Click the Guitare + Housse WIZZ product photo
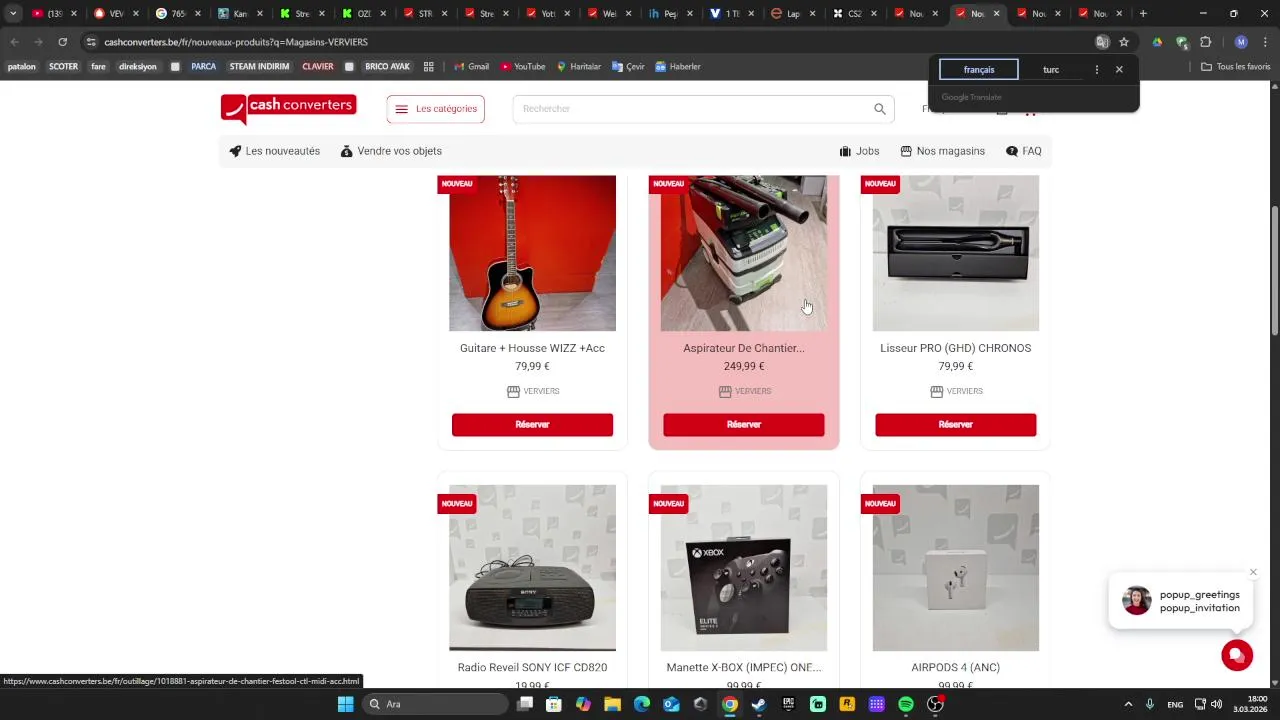Image resolution: width=1280 pixels, height=720 pixels. click(x=532, y=253)
